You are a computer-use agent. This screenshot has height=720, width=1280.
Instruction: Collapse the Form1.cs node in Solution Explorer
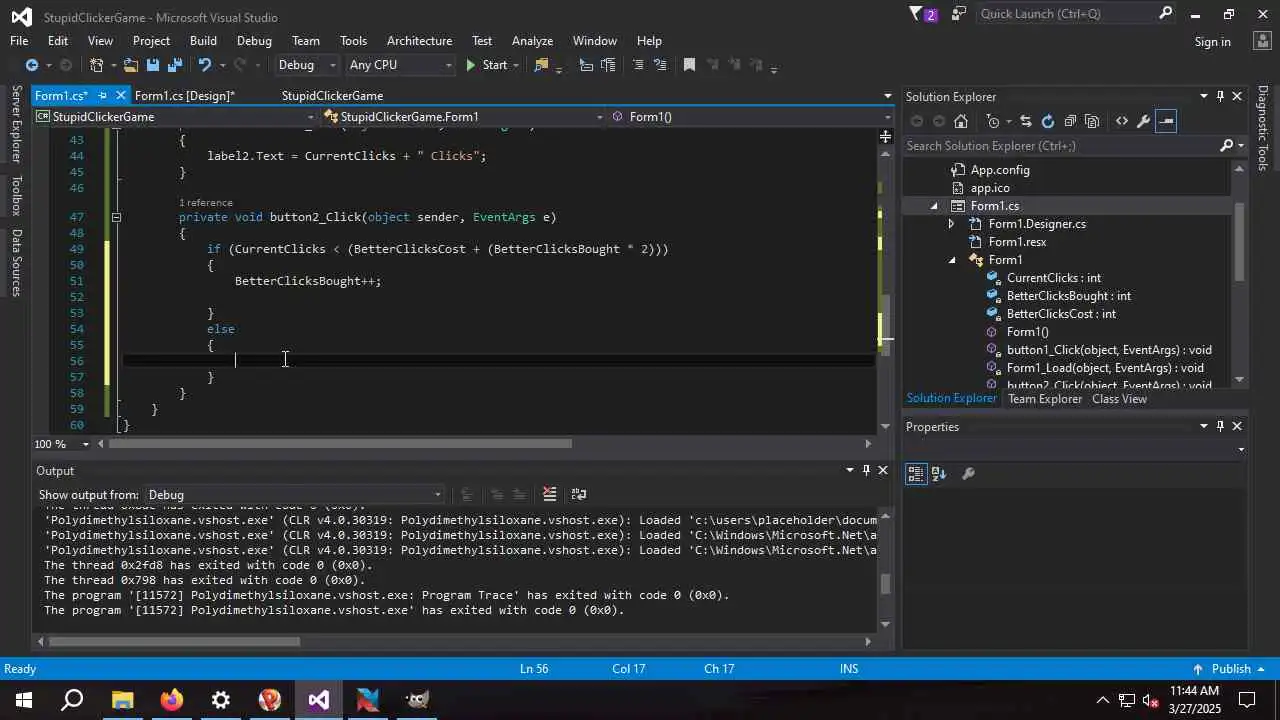[935, 206]
